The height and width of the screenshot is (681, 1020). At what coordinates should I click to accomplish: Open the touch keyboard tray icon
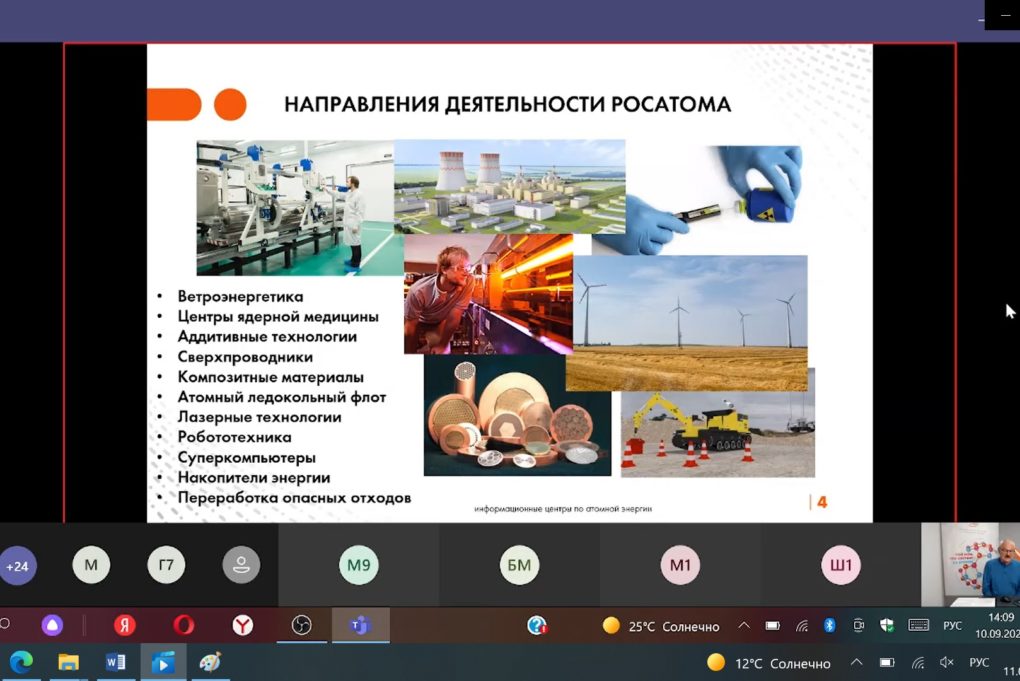click(919, 626)
